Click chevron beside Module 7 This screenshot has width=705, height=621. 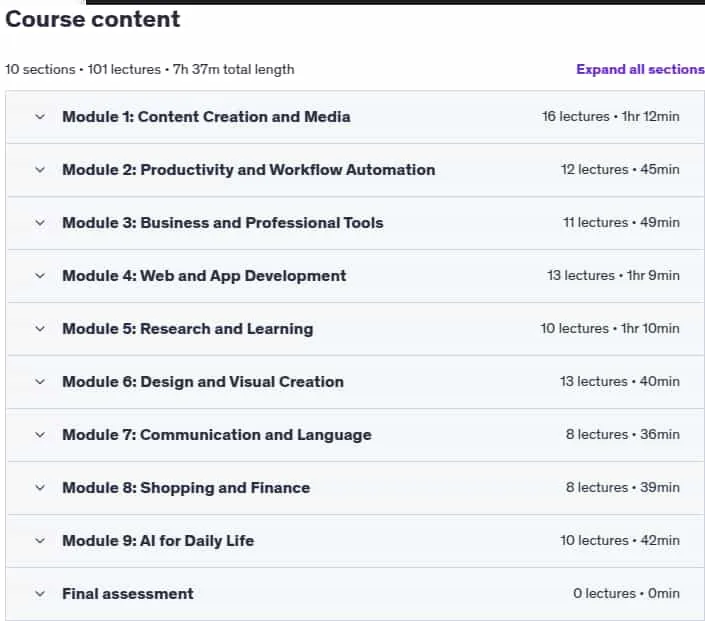click(40, 435)
